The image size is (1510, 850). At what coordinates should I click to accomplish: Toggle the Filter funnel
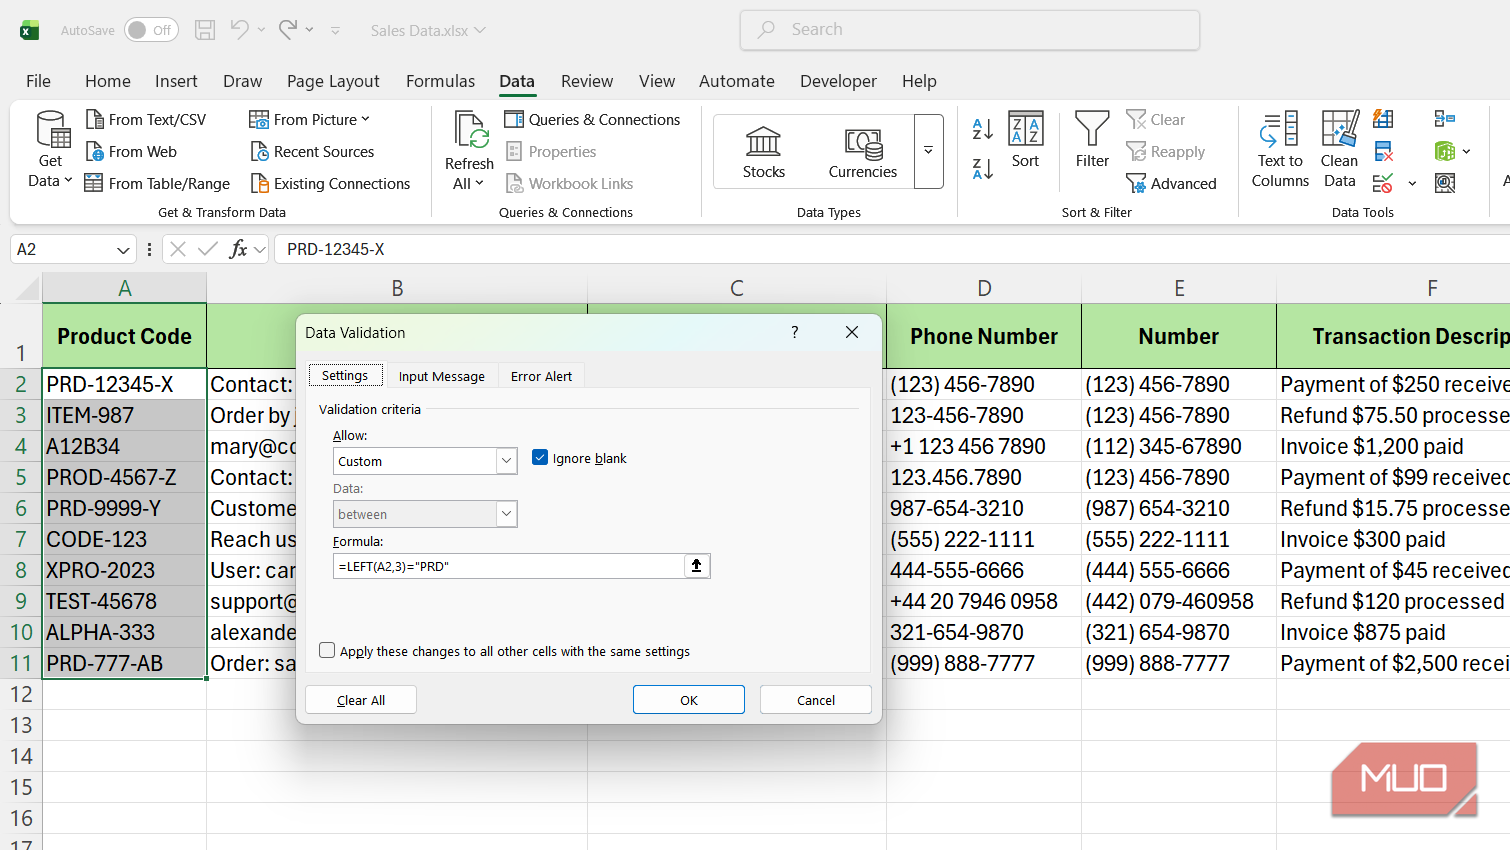(x=1092, y=141)
